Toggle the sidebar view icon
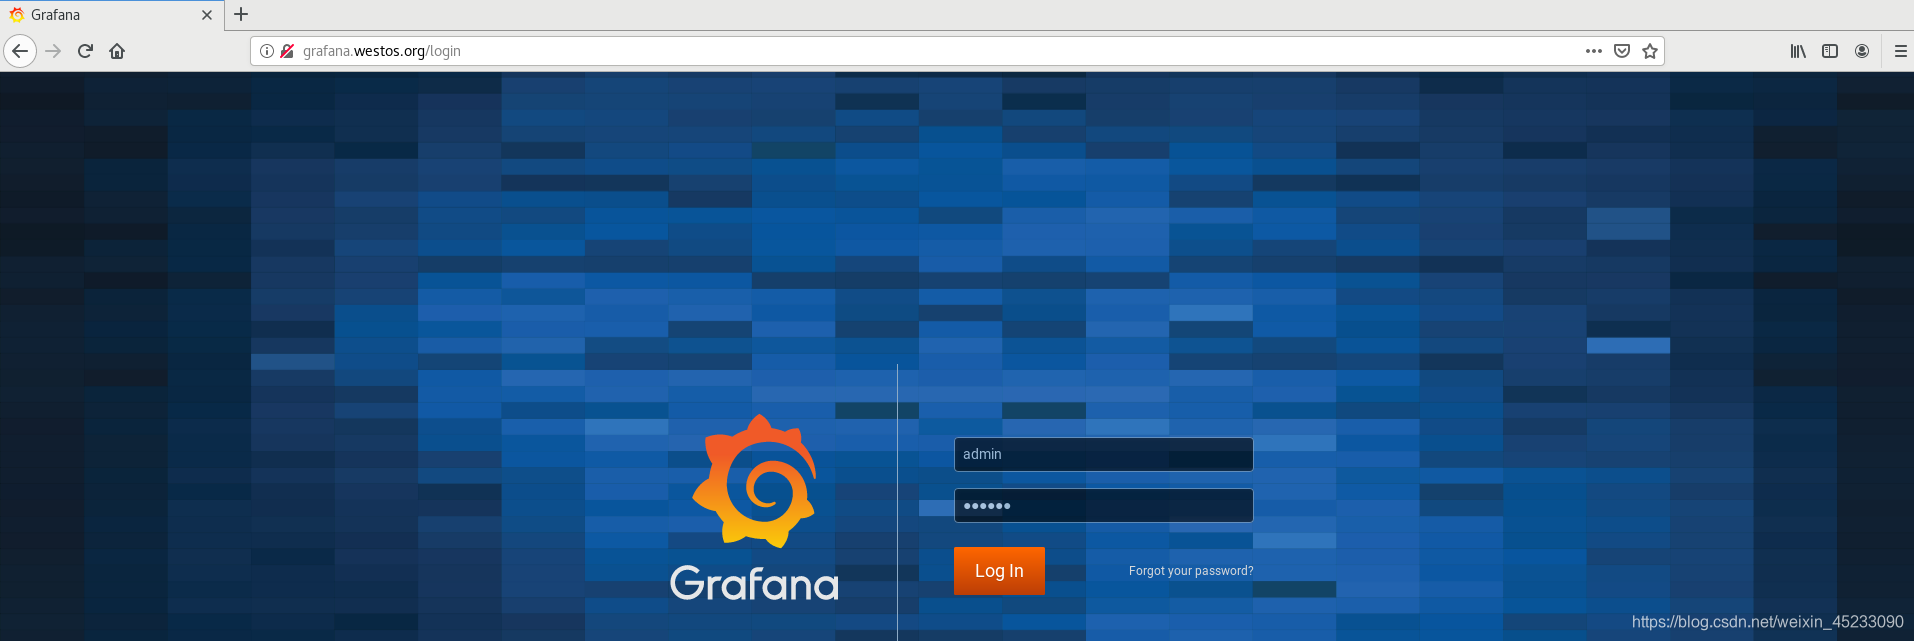The width and height of the screenshot is (1914, 641). [x=1830, y=51]
